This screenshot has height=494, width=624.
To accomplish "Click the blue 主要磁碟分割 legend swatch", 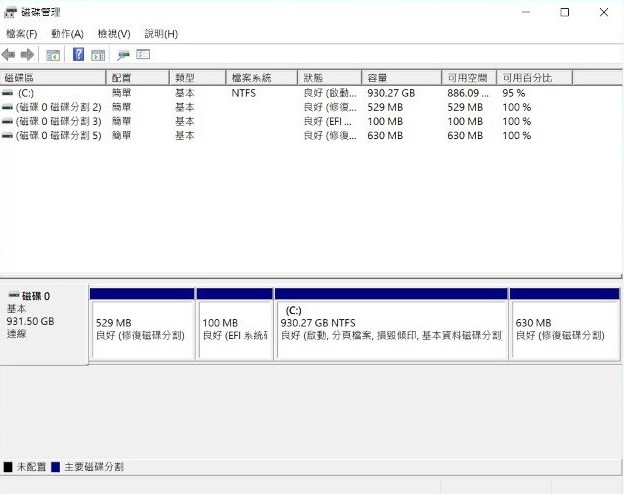I will (x=55, y=467).
